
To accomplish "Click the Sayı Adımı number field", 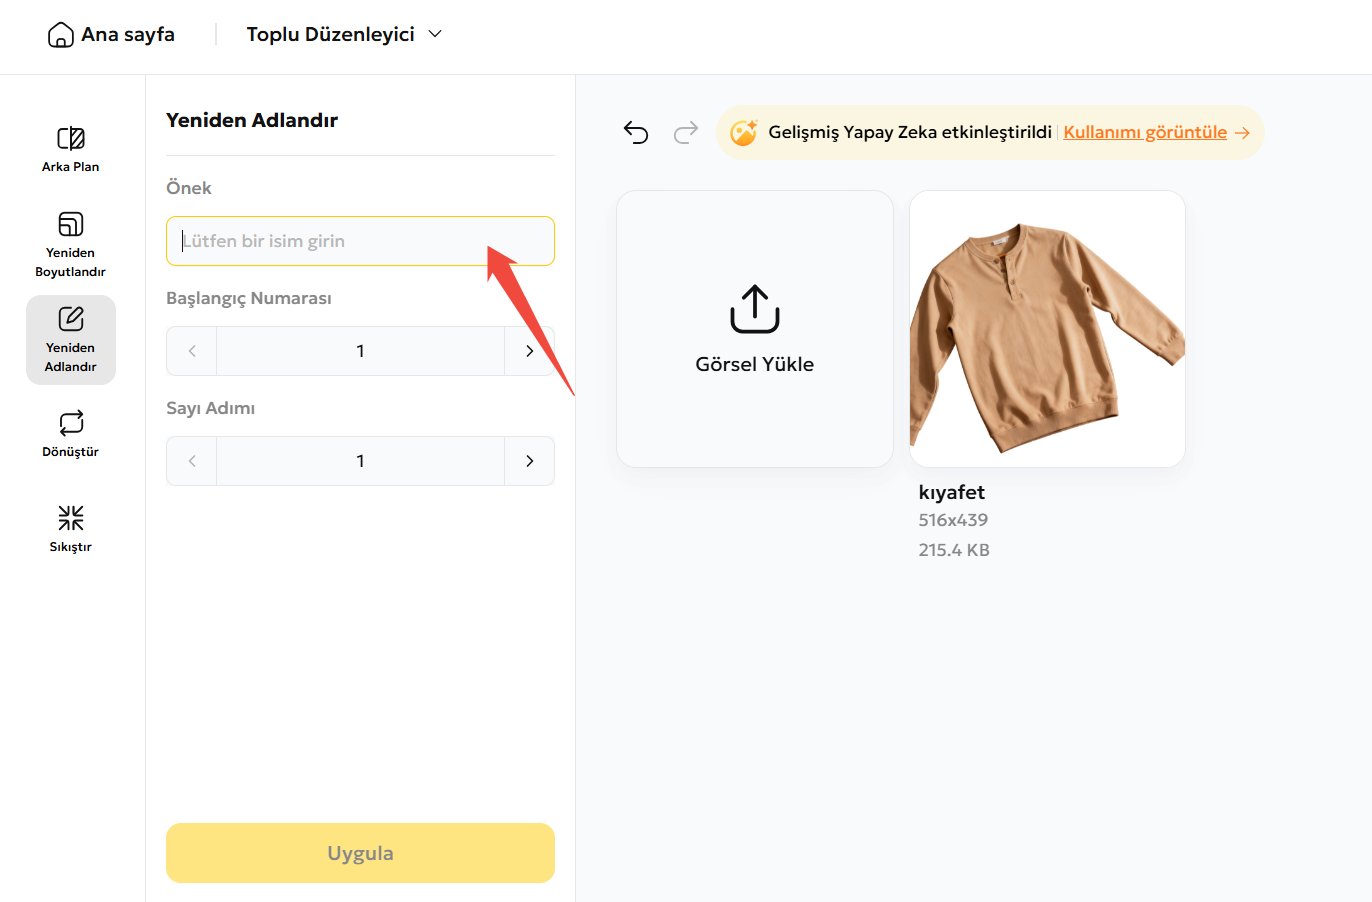I will coord(360,461).
